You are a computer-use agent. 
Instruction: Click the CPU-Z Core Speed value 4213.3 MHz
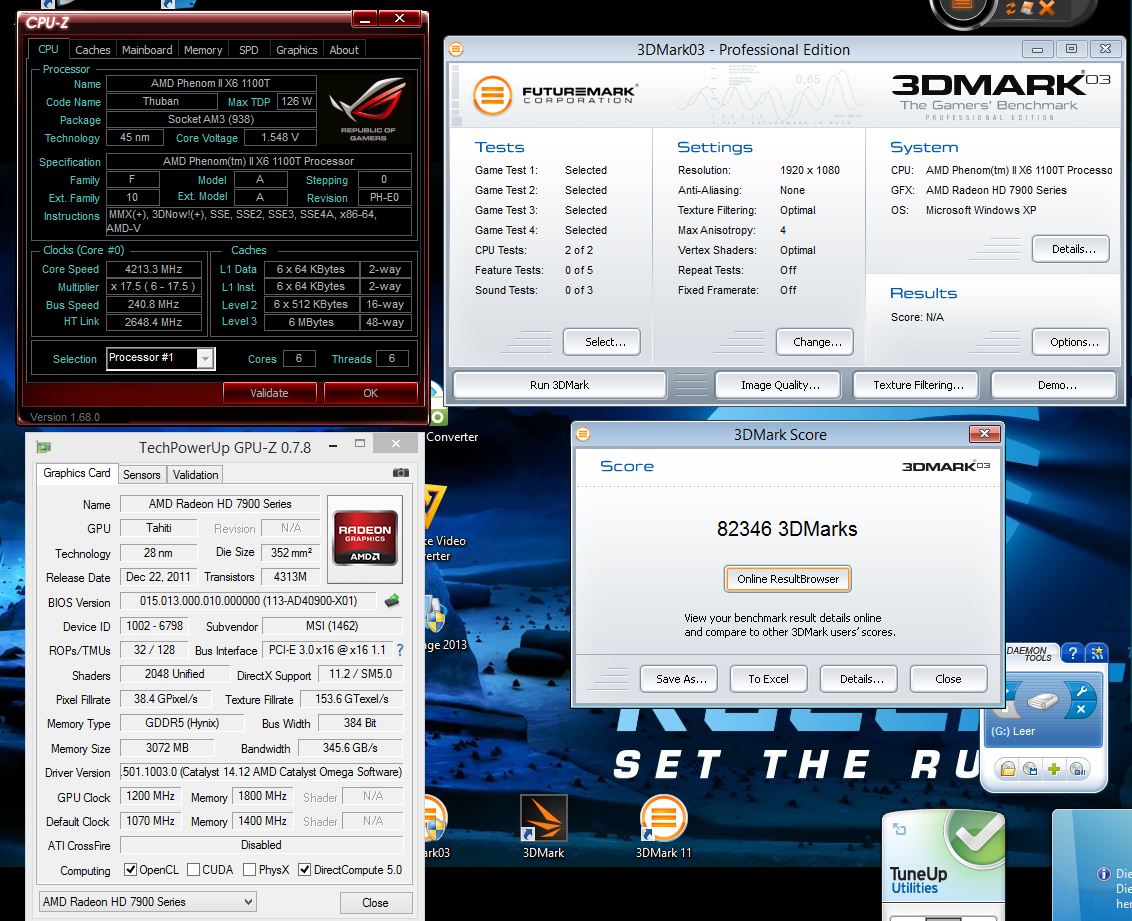click(x=153, y=269)
